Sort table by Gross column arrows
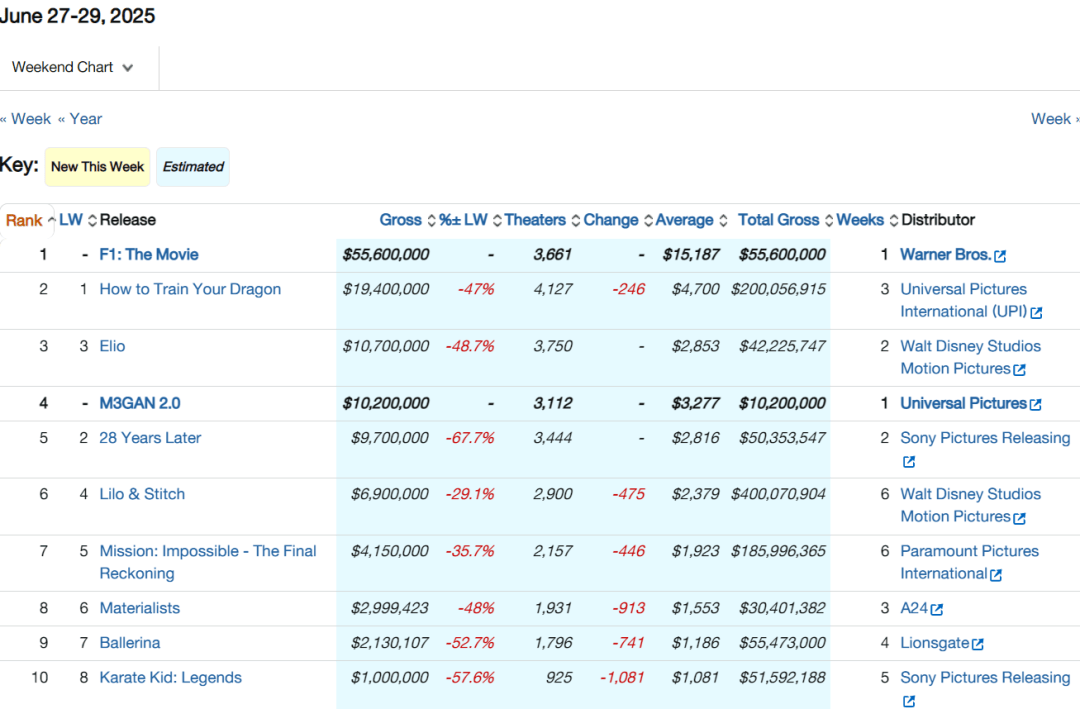Image resolution: width=1080 pixels, height=709 pixels. pos(431,220)
